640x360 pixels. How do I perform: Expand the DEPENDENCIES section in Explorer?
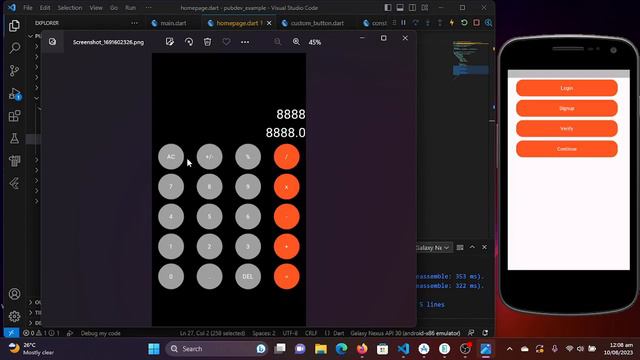coord(35,323)
